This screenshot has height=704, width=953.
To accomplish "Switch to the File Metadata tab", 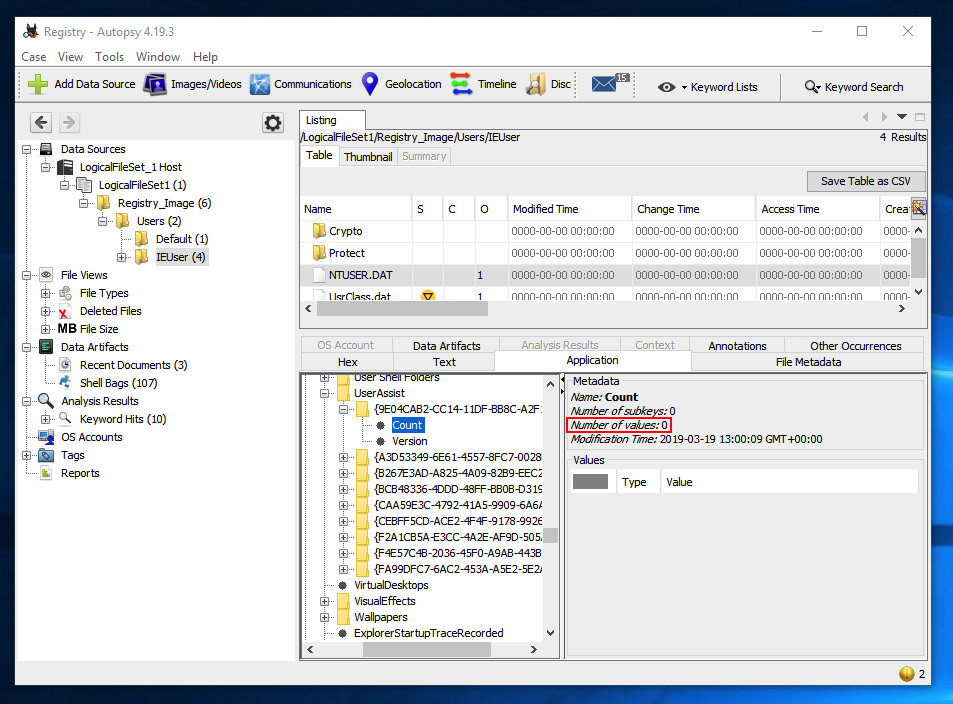I will (x=808, y=362).
